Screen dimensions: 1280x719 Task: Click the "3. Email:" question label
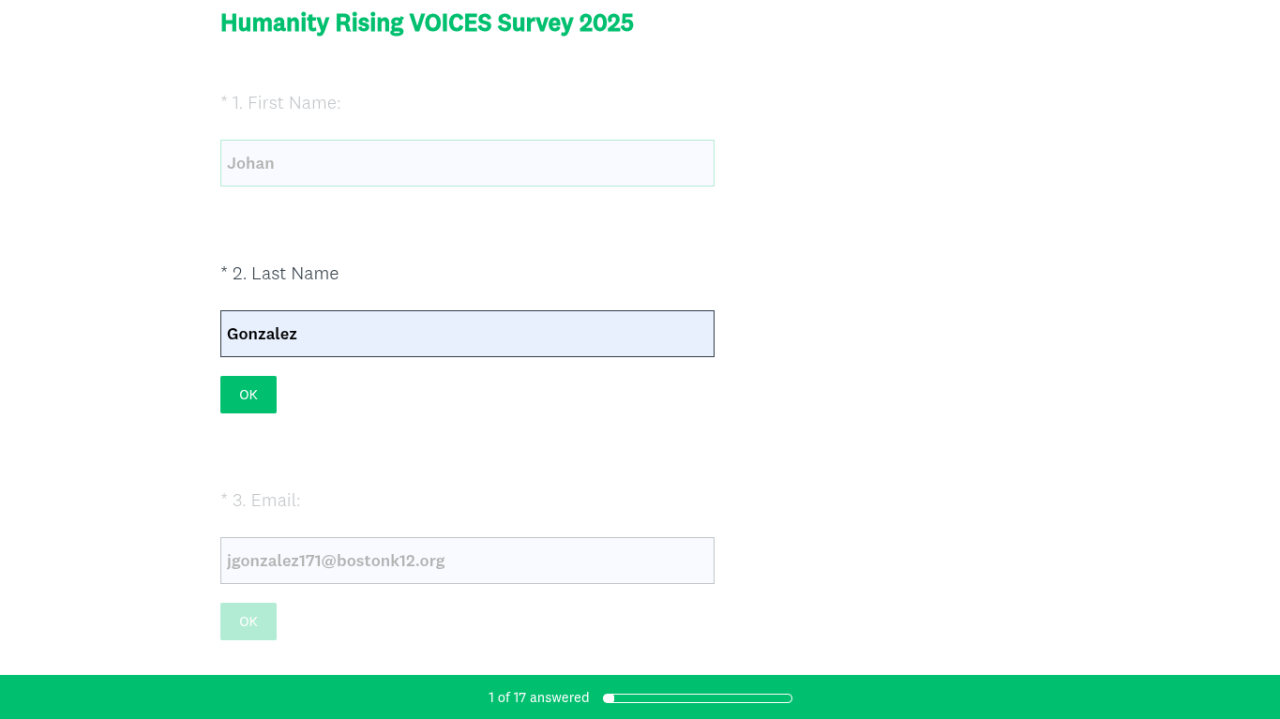266,500
